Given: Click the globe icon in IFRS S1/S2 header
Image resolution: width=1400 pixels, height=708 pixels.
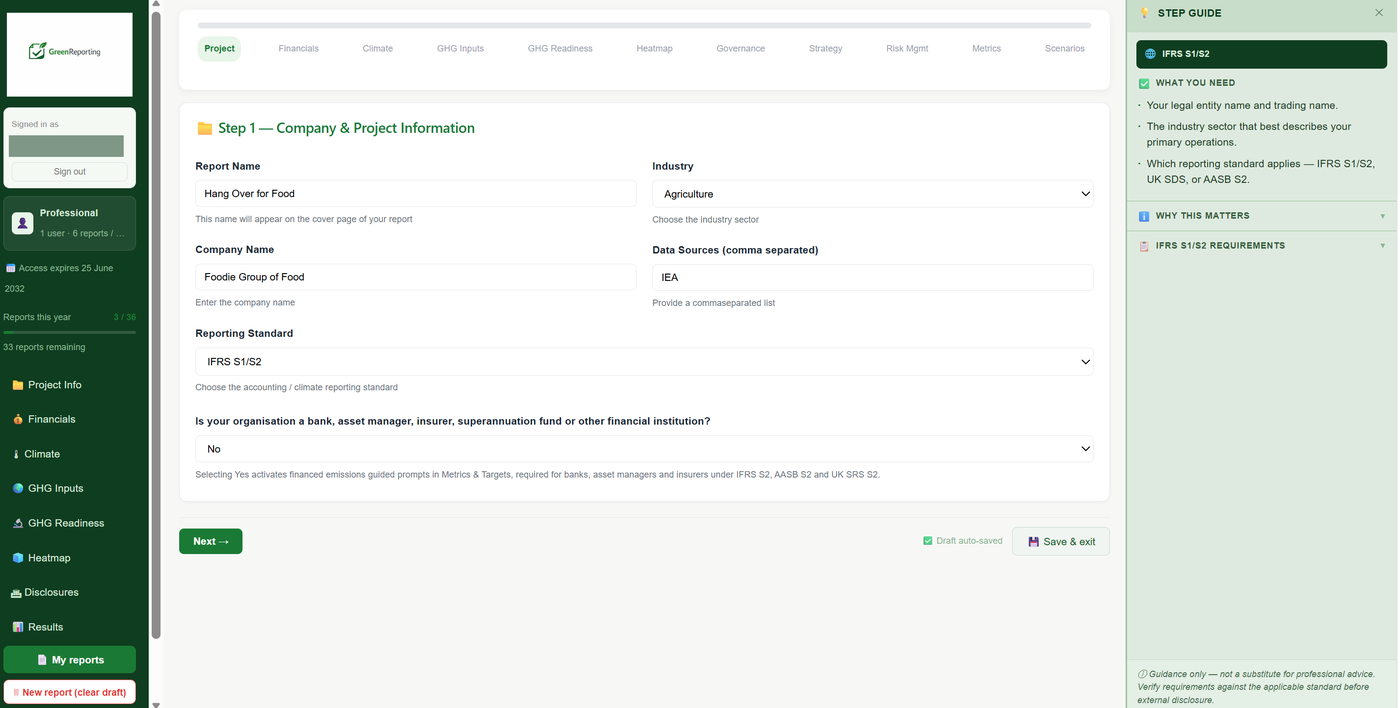Looking at the screenshot, I should click(1150, 54).
